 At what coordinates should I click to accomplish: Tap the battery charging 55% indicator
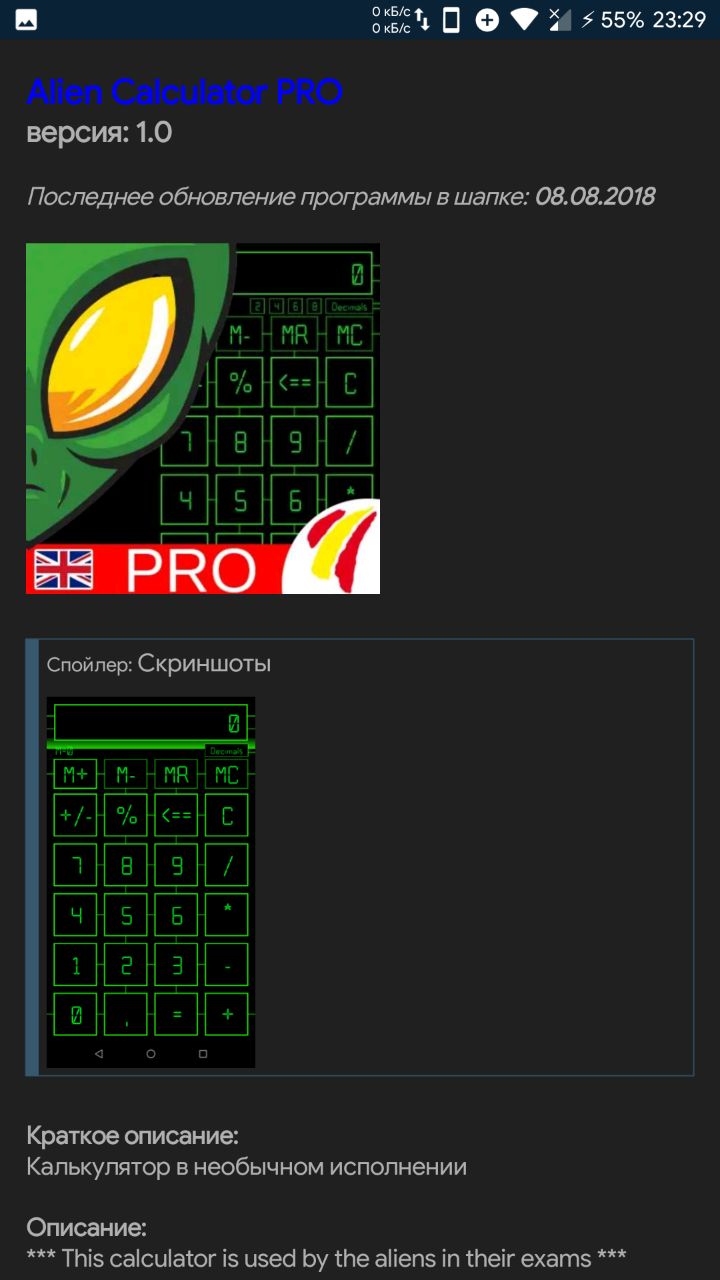click(x=612, y=20)
